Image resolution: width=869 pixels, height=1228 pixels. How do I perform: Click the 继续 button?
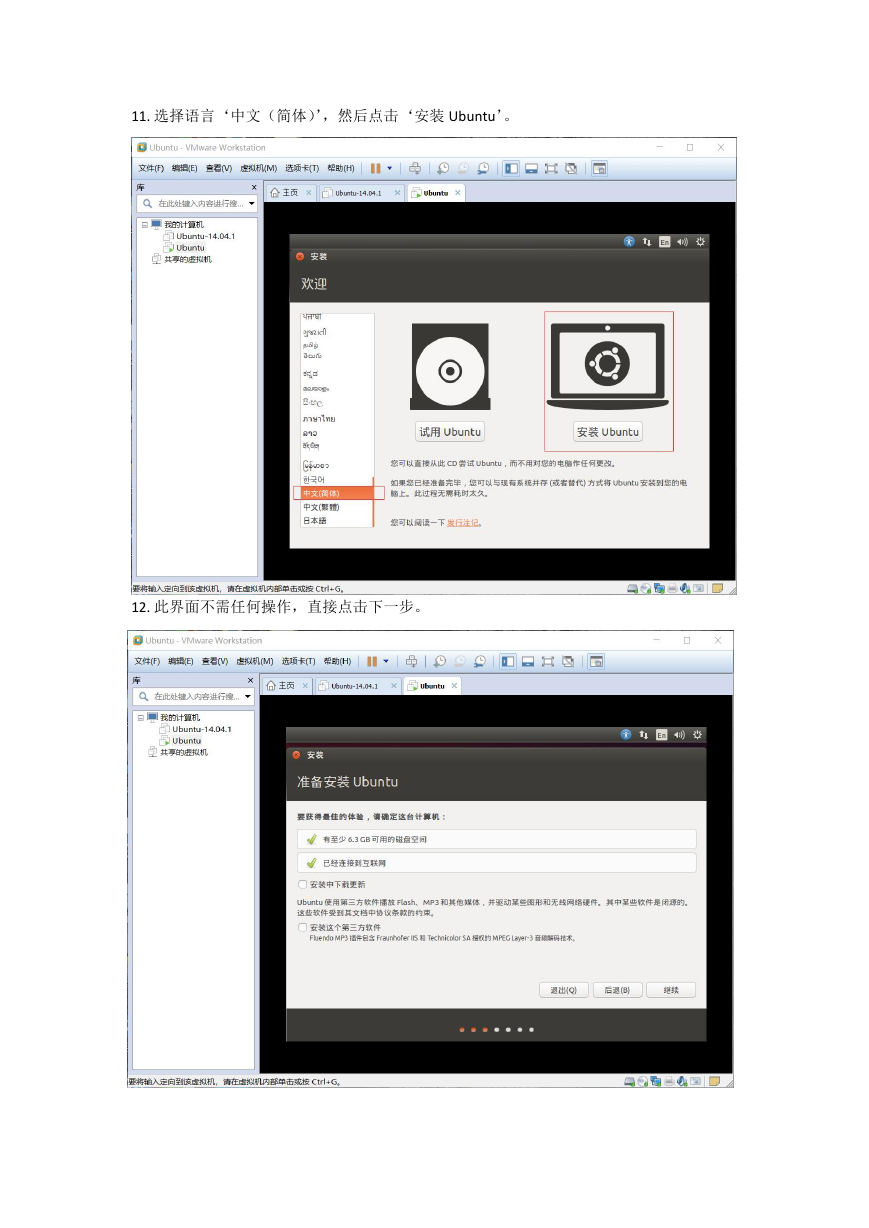pos(671,990)
